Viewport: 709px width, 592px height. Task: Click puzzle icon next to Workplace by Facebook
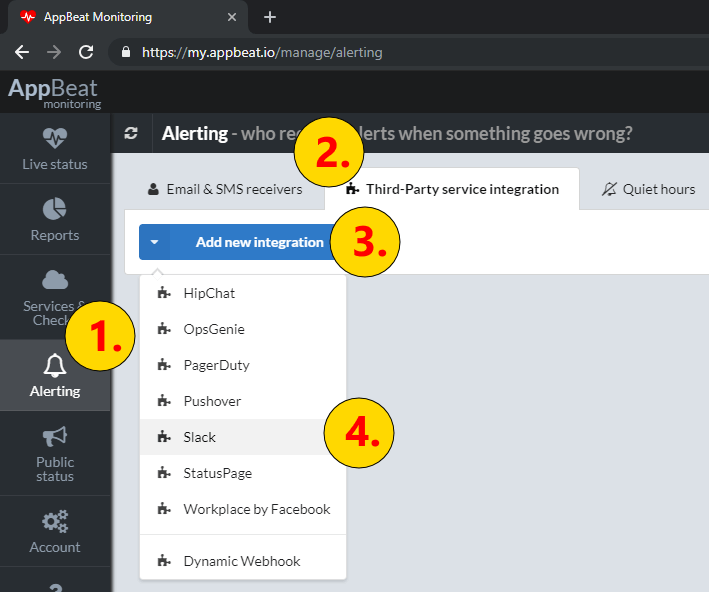164,509
